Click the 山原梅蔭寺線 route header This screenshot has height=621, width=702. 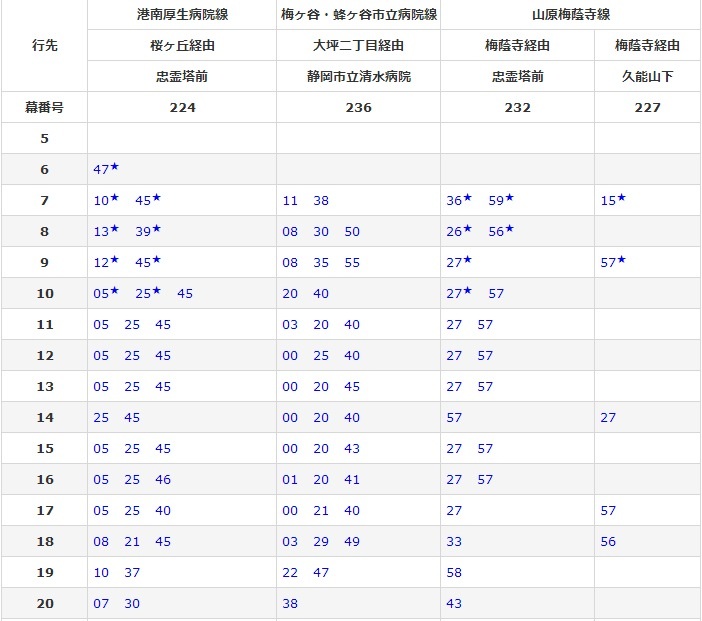[570, 14]
